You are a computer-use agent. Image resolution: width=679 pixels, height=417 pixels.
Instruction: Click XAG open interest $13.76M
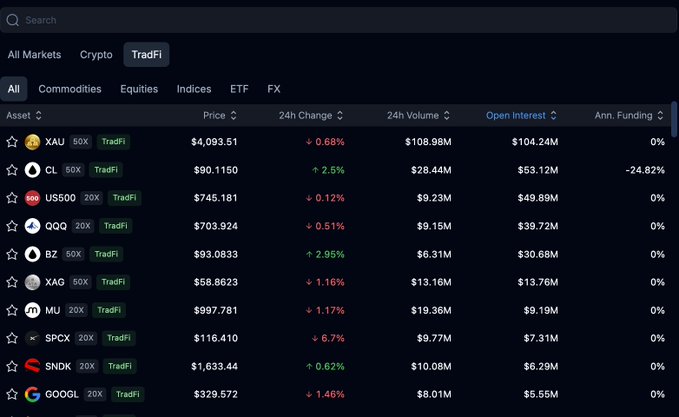click(x=538, y=282)
